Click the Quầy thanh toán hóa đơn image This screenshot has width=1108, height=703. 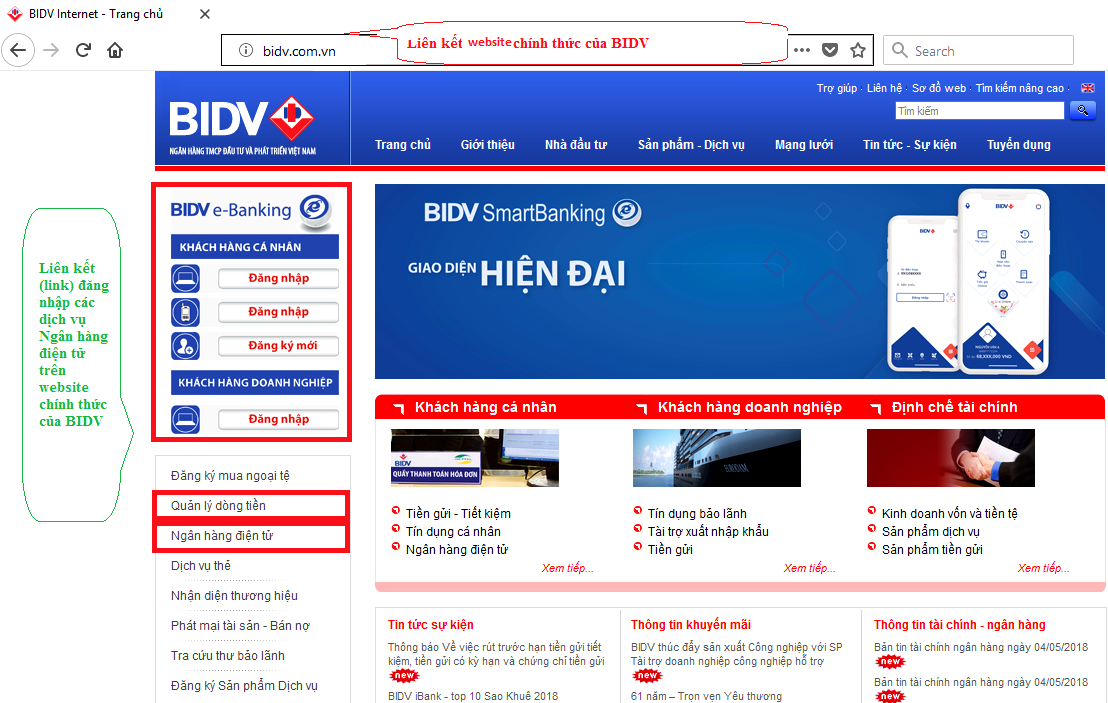(475, 458)
